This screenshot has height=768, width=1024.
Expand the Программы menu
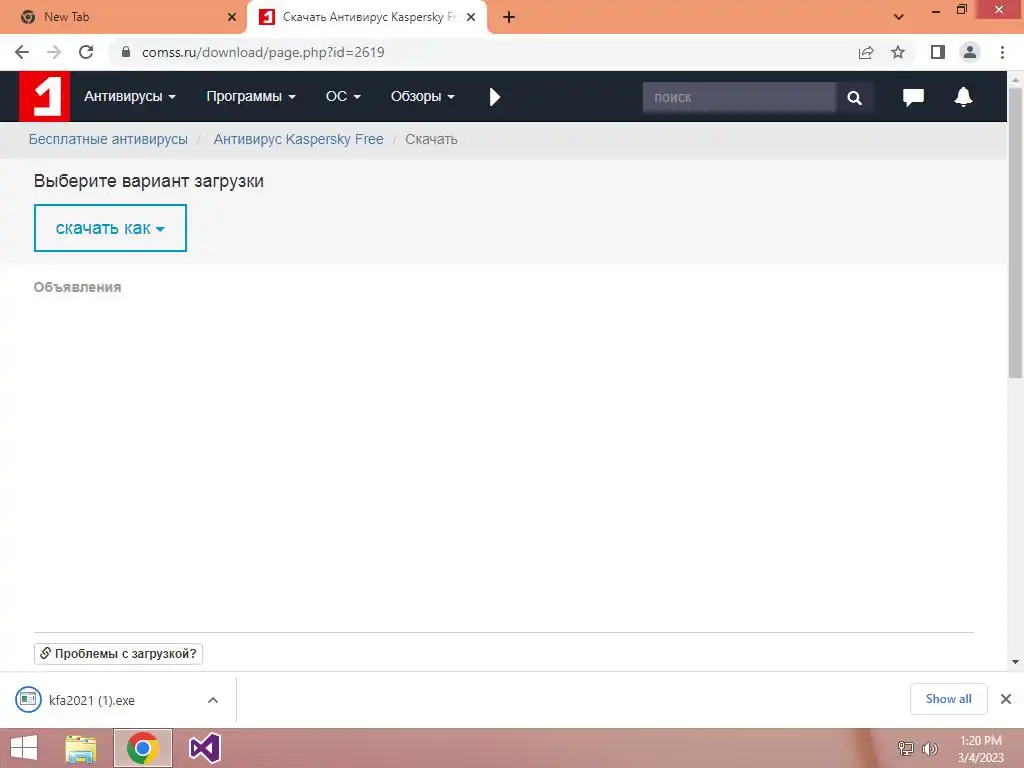[251, 97]
